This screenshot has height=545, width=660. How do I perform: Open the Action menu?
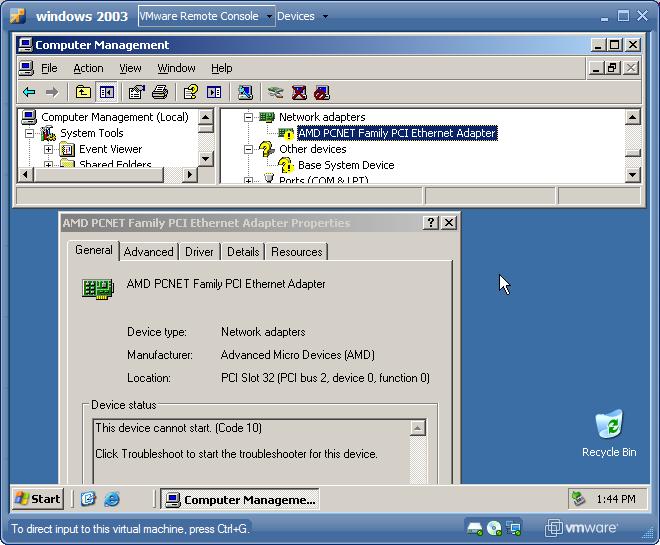pyautogui.click(x=88, y=68)
